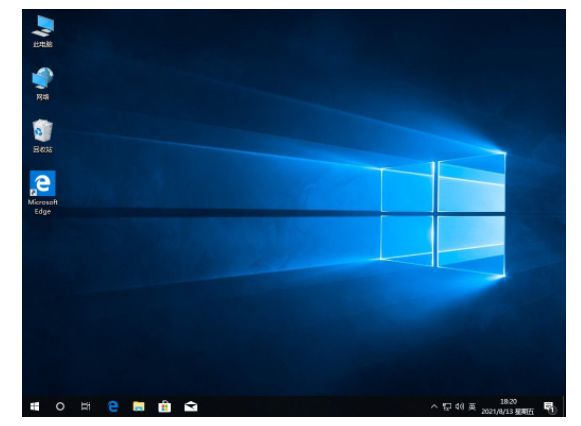Select the 网络 (Network) desktop icon

[43, 84]
